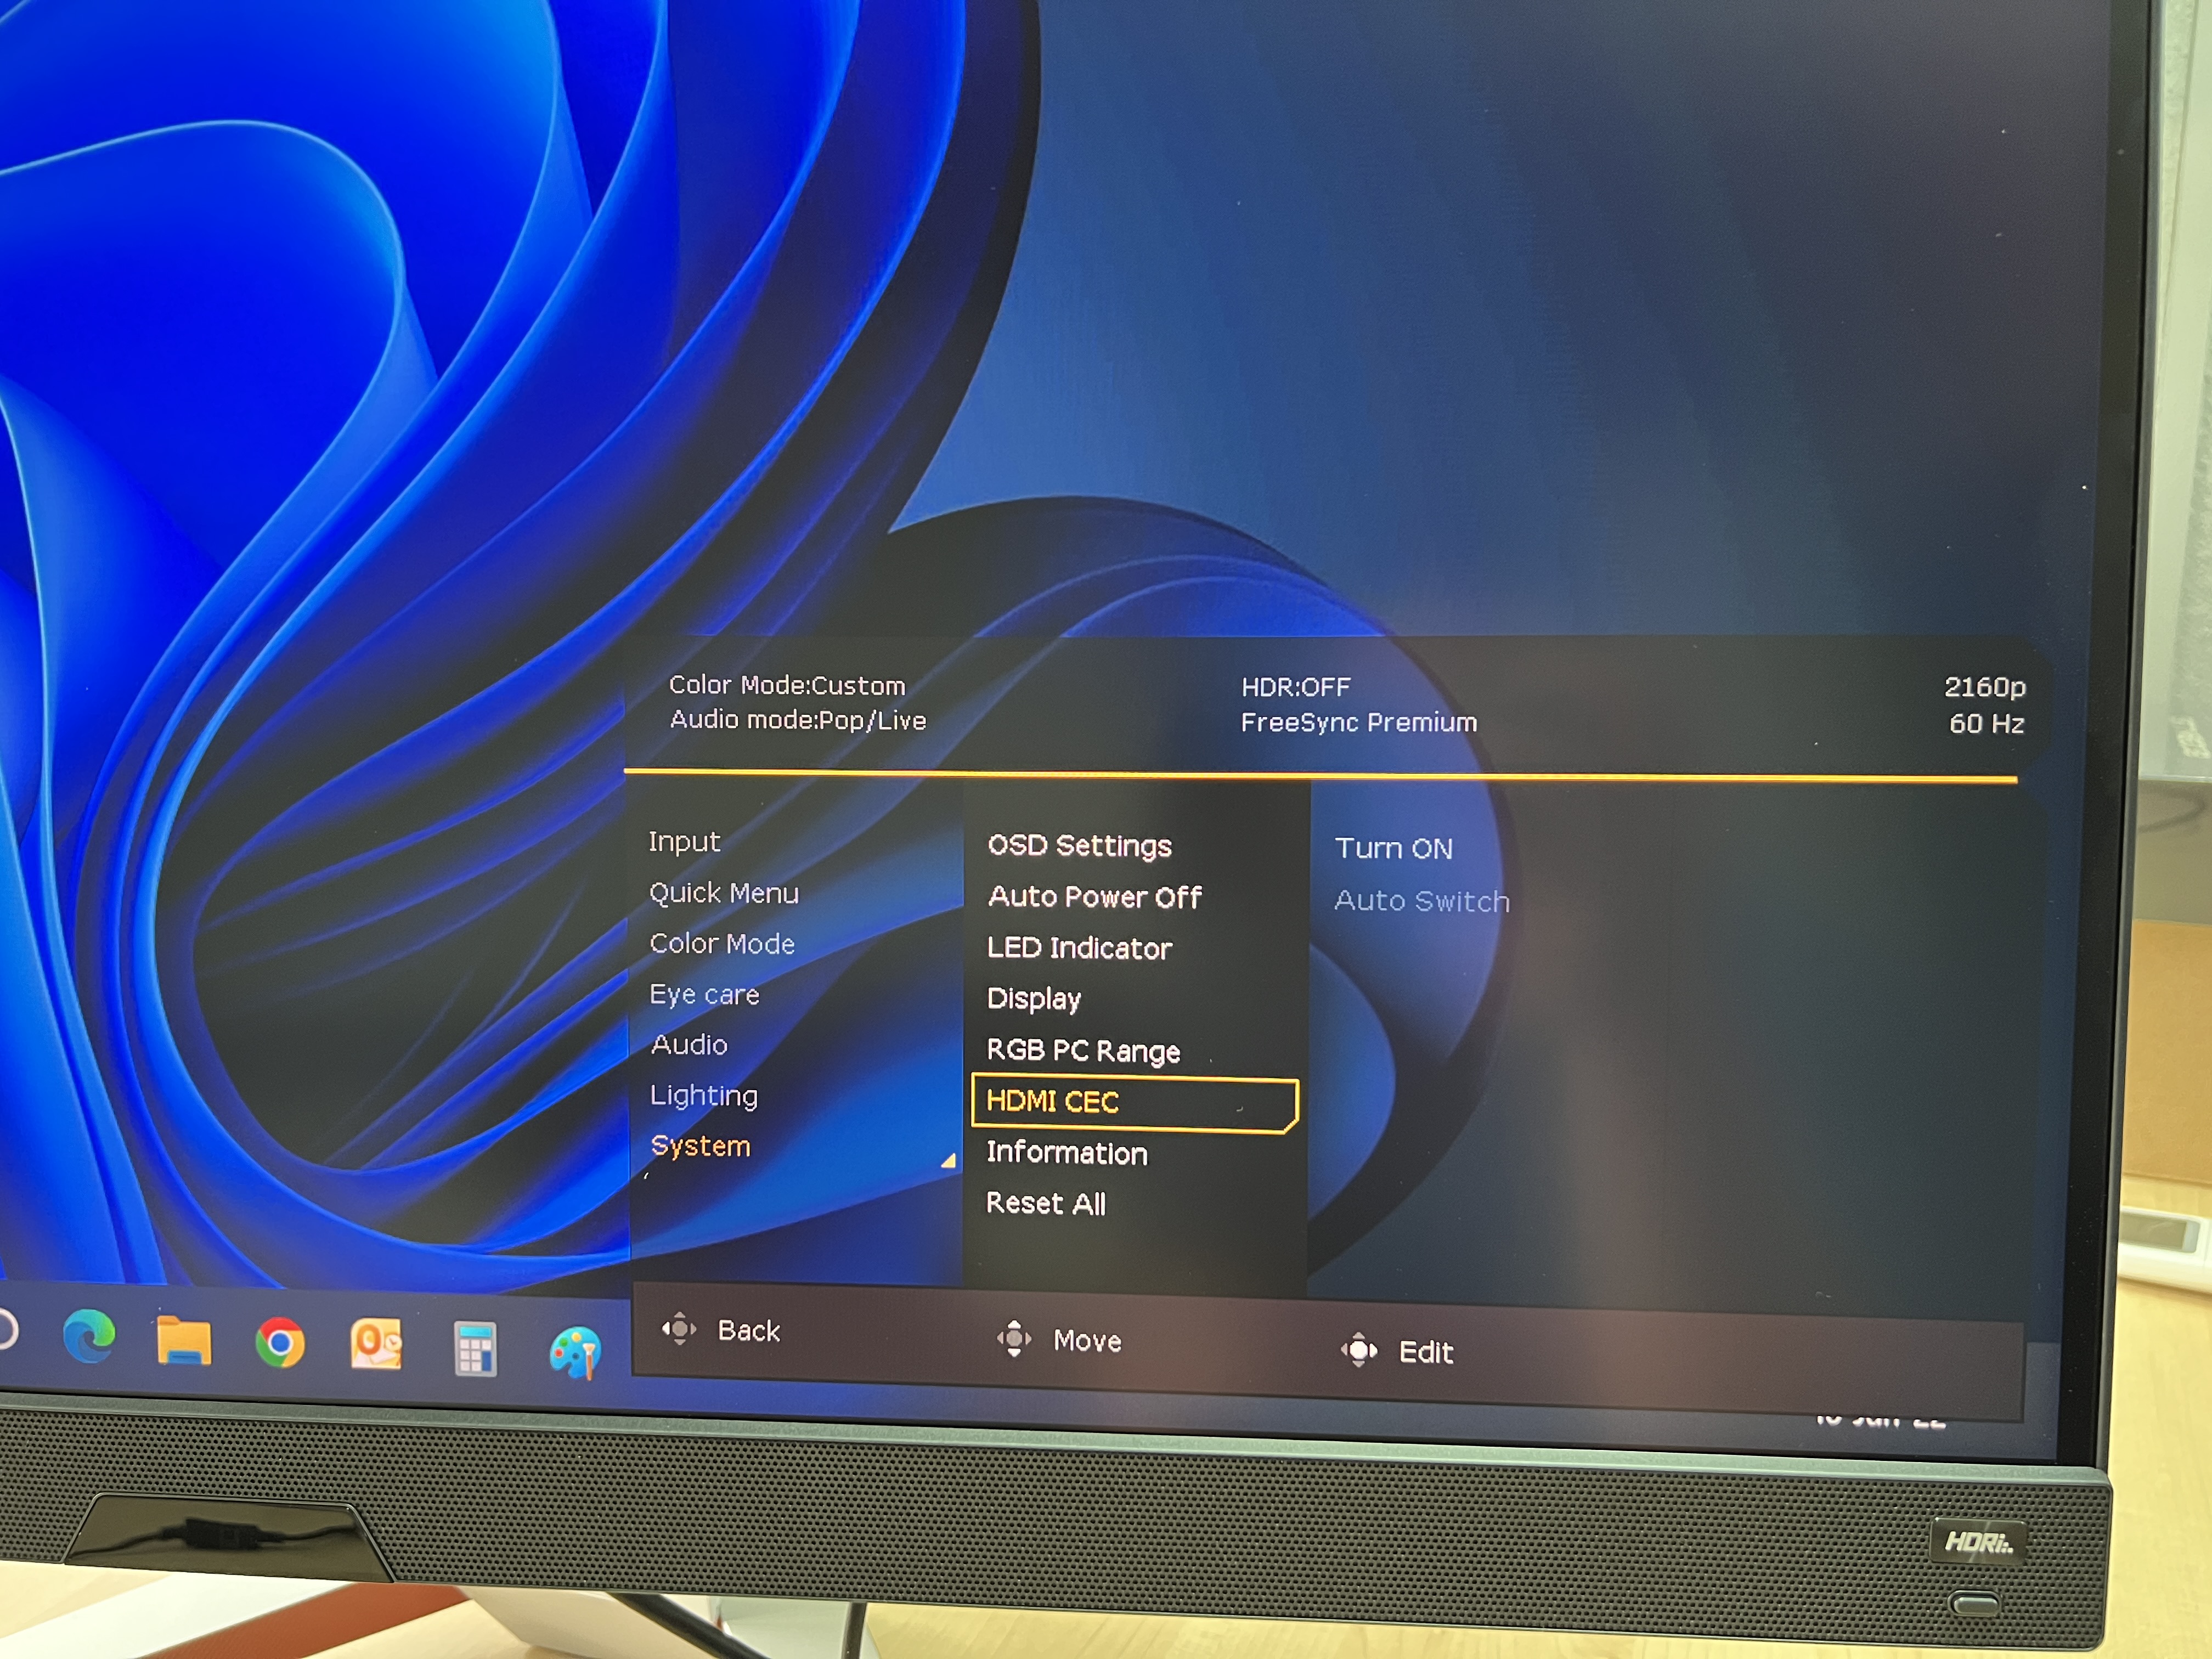
Task: Expand System submenu arrow
Action: click(x=948, y=1161)
